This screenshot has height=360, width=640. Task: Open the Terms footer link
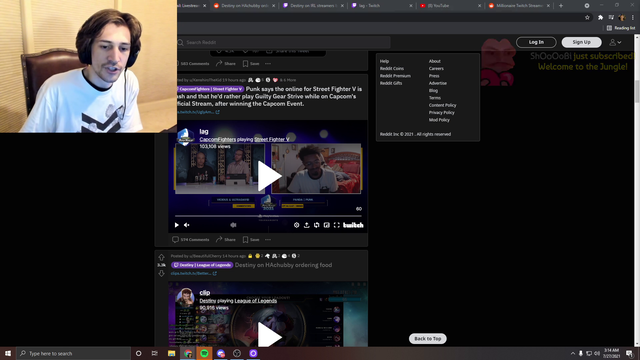click(435, 98)
